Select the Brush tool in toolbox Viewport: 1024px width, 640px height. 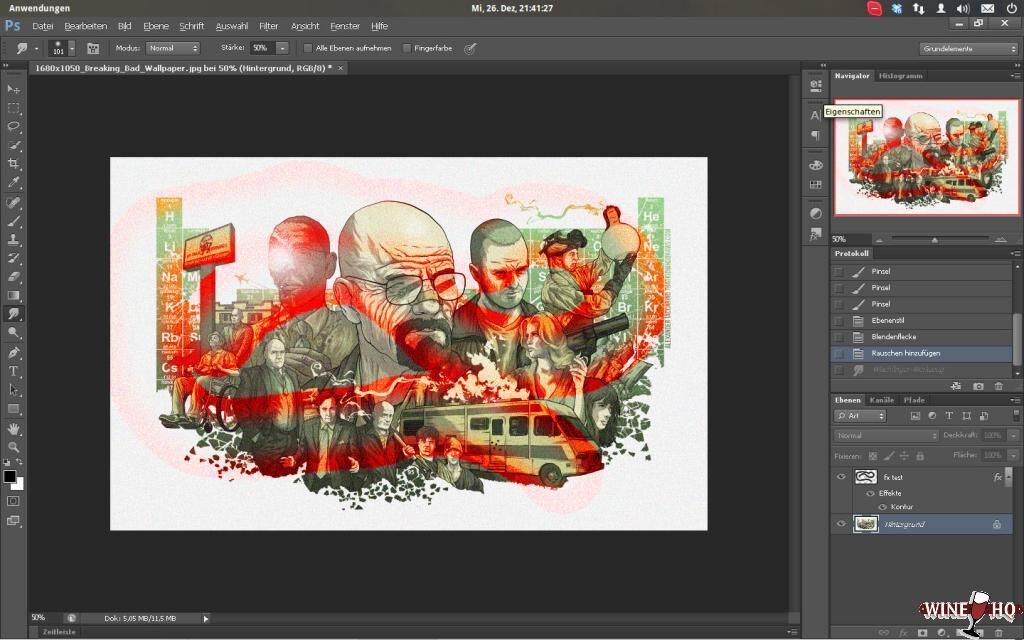[x=14, y=221]
